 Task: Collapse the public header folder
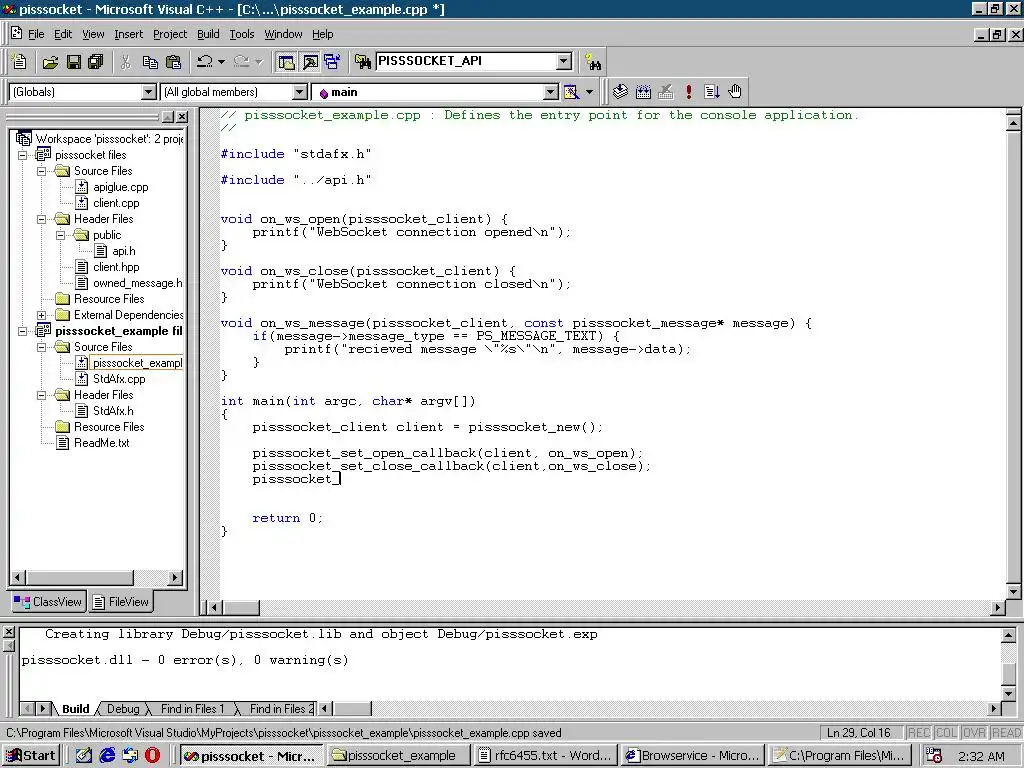(x=60, y=235)
